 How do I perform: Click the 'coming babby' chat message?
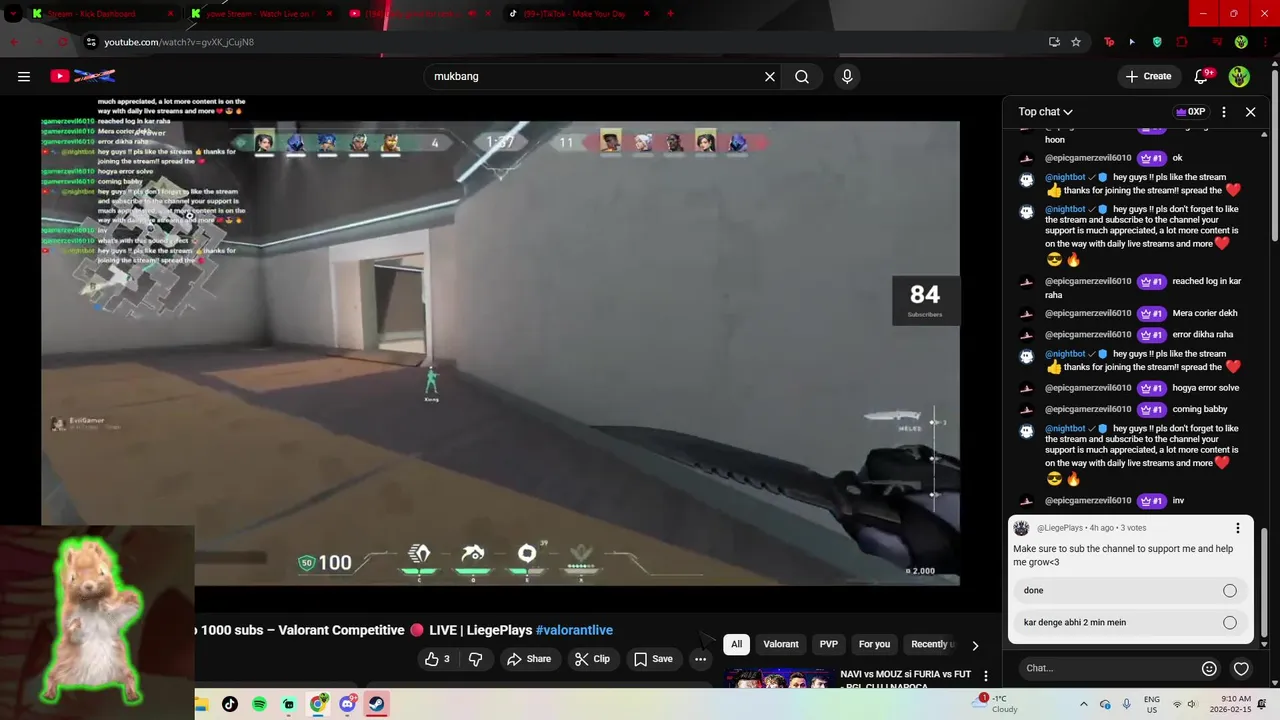1200,409
